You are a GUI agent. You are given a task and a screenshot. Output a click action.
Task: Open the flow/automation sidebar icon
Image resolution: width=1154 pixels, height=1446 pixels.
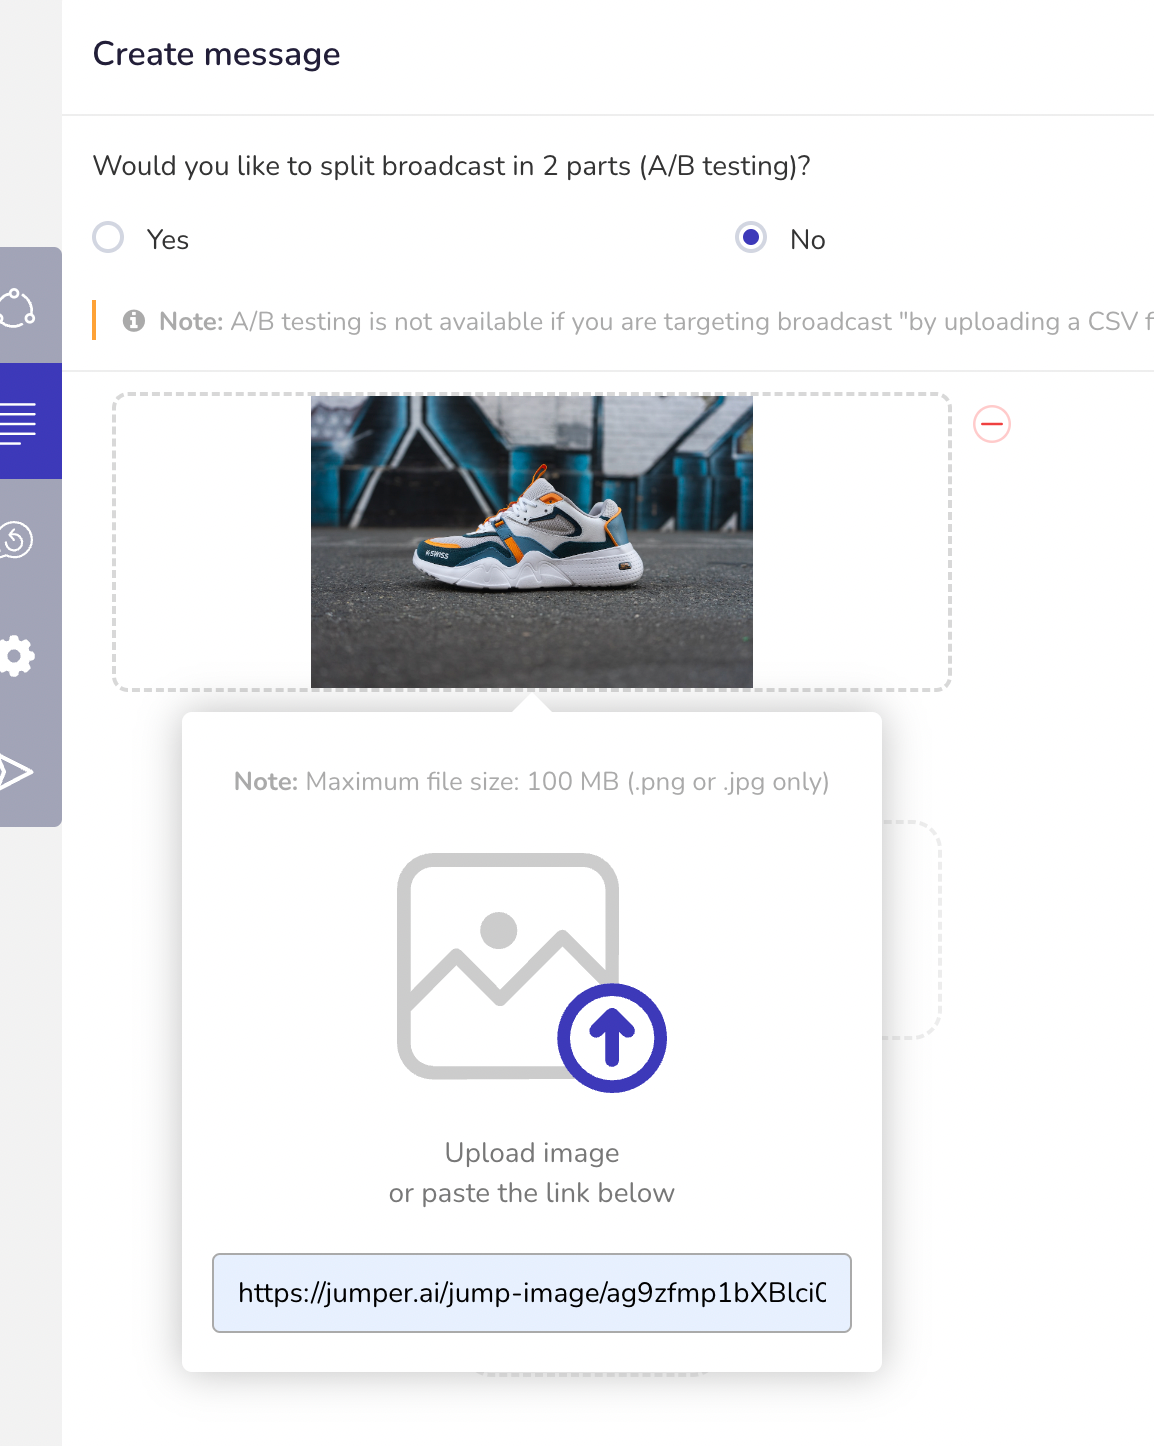coord(18,307)
